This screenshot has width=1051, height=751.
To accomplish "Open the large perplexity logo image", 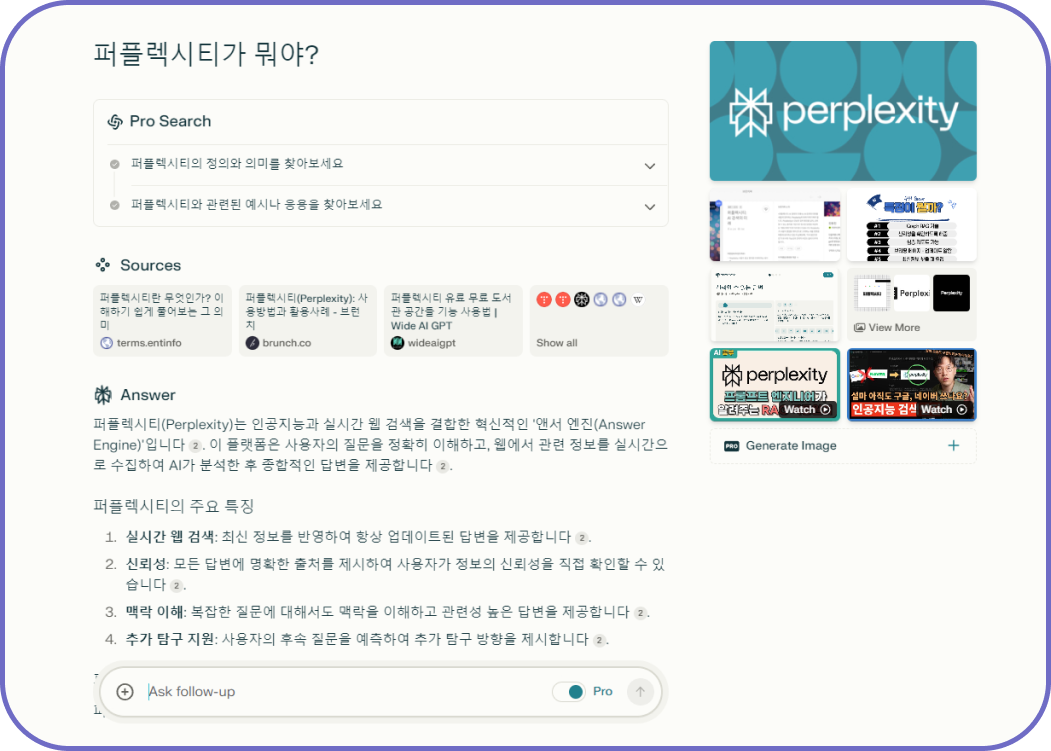I will 843,111.
